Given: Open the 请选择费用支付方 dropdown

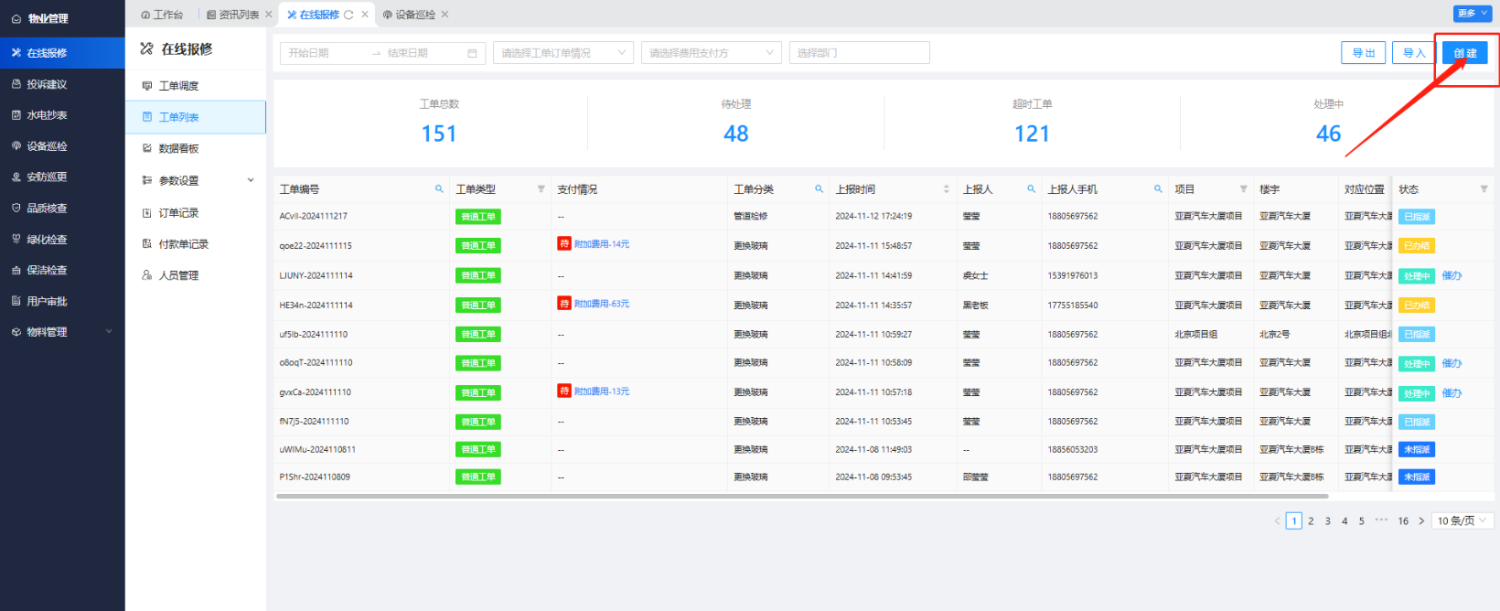Looking at the screenshot, I should [711, 53].
